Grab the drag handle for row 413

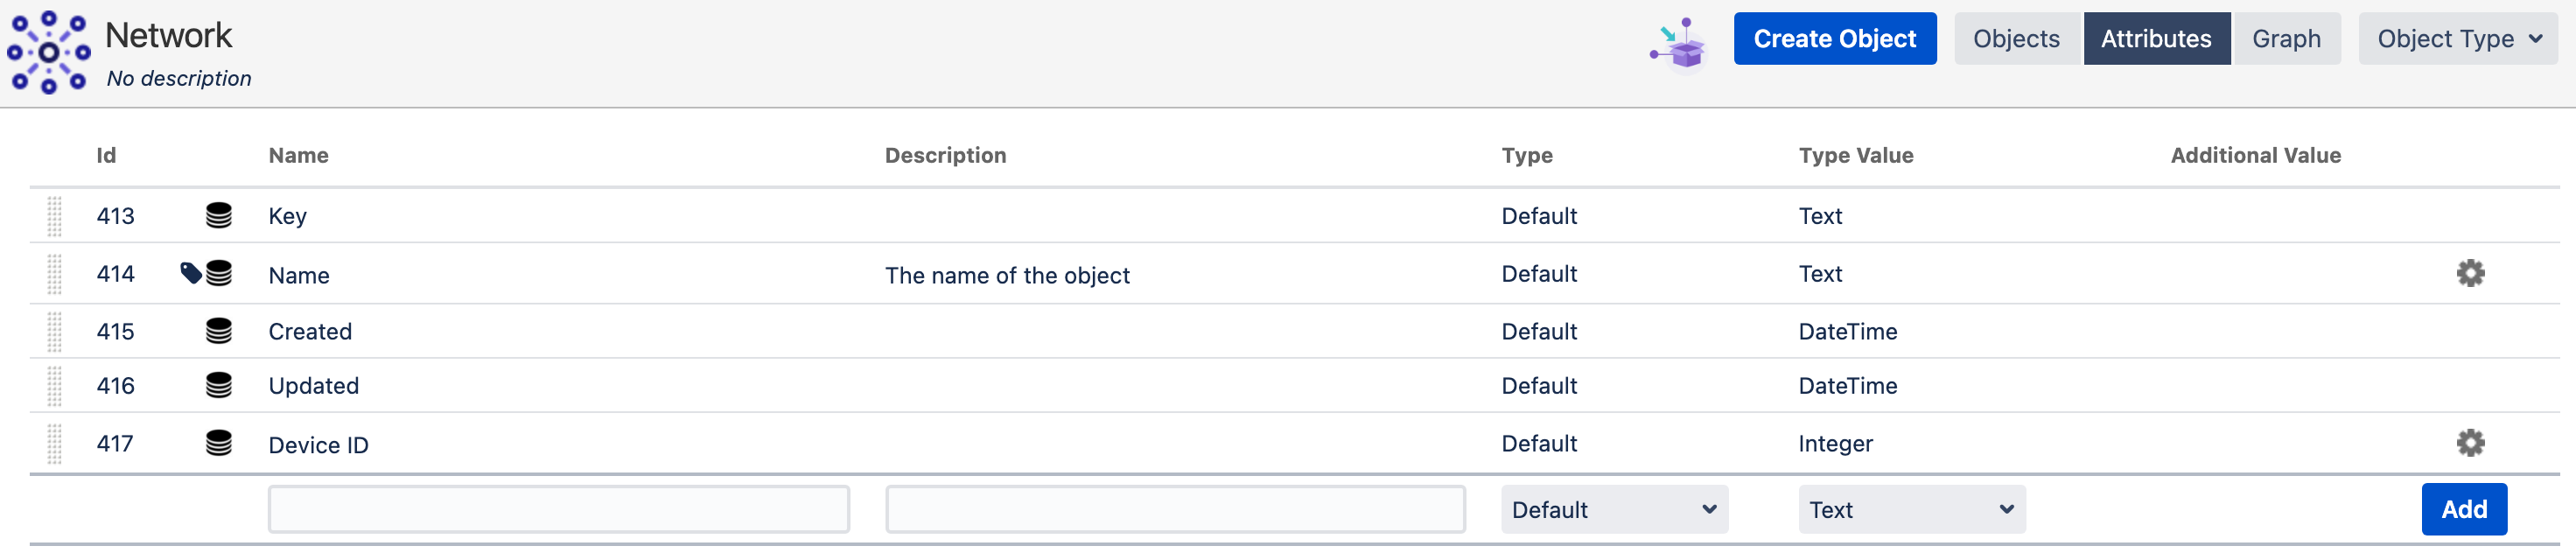click(55, 216)
